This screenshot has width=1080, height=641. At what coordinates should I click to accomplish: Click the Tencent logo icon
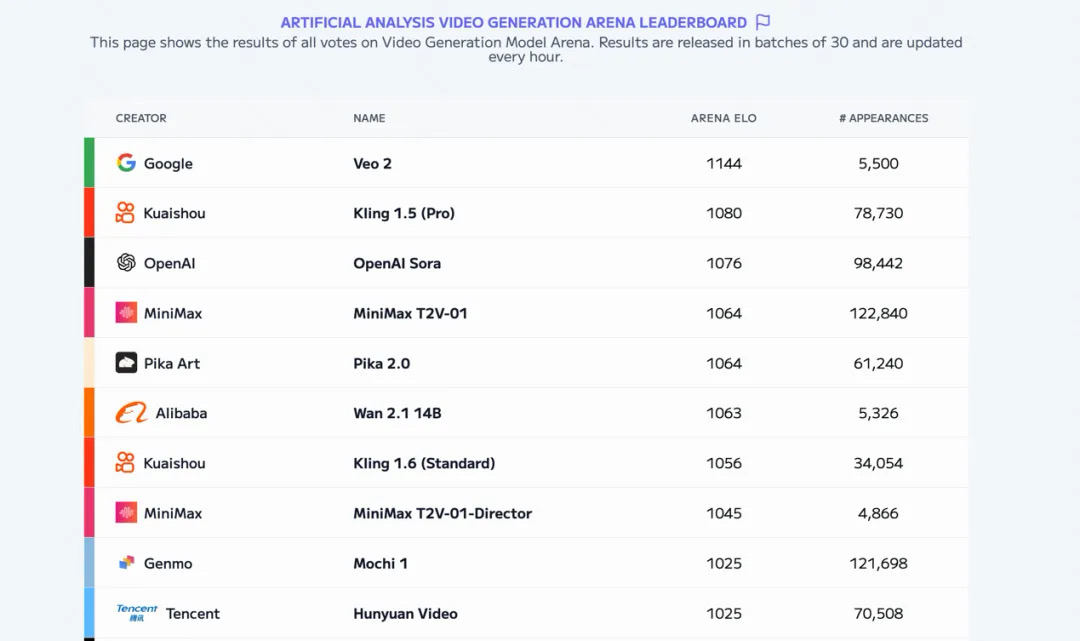point(137,613)
